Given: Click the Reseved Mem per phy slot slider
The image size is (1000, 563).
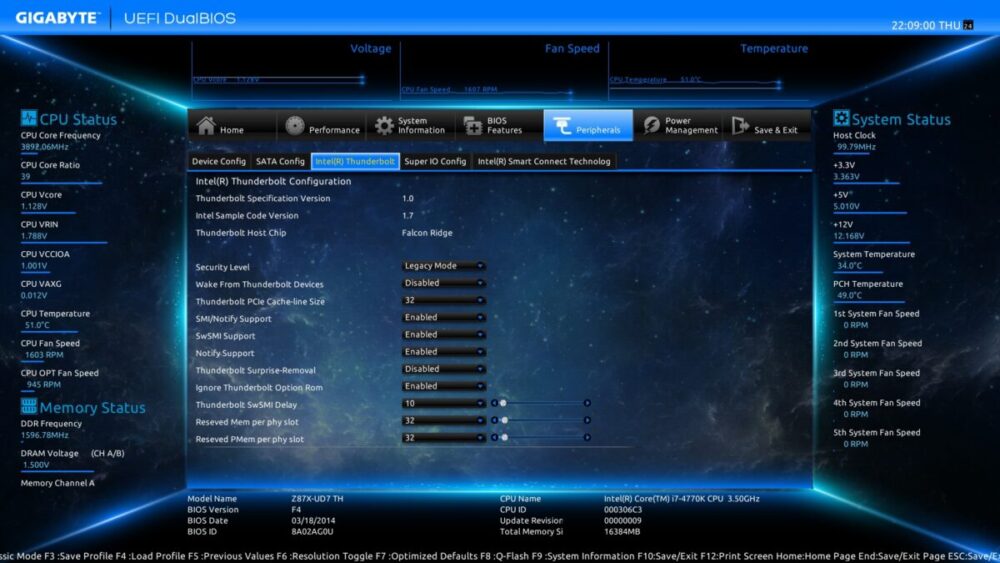Looking at the screenshot, I should [541, 420].
